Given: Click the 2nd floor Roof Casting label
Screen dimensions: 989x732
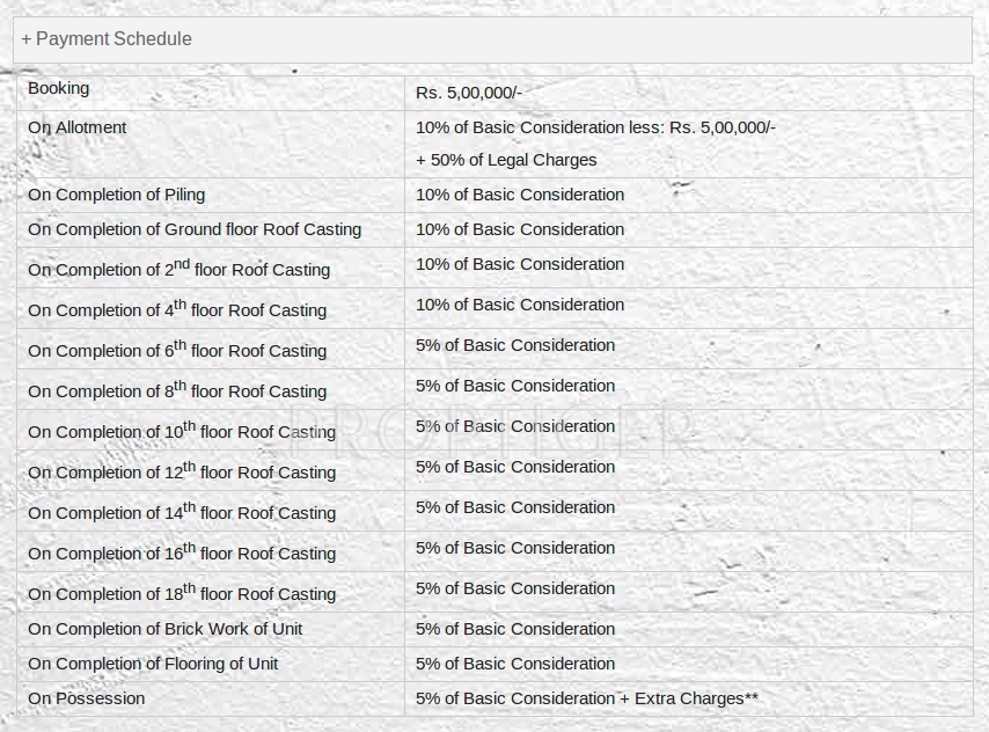Looking at the screenshot, I should click(x=178, y=269).
